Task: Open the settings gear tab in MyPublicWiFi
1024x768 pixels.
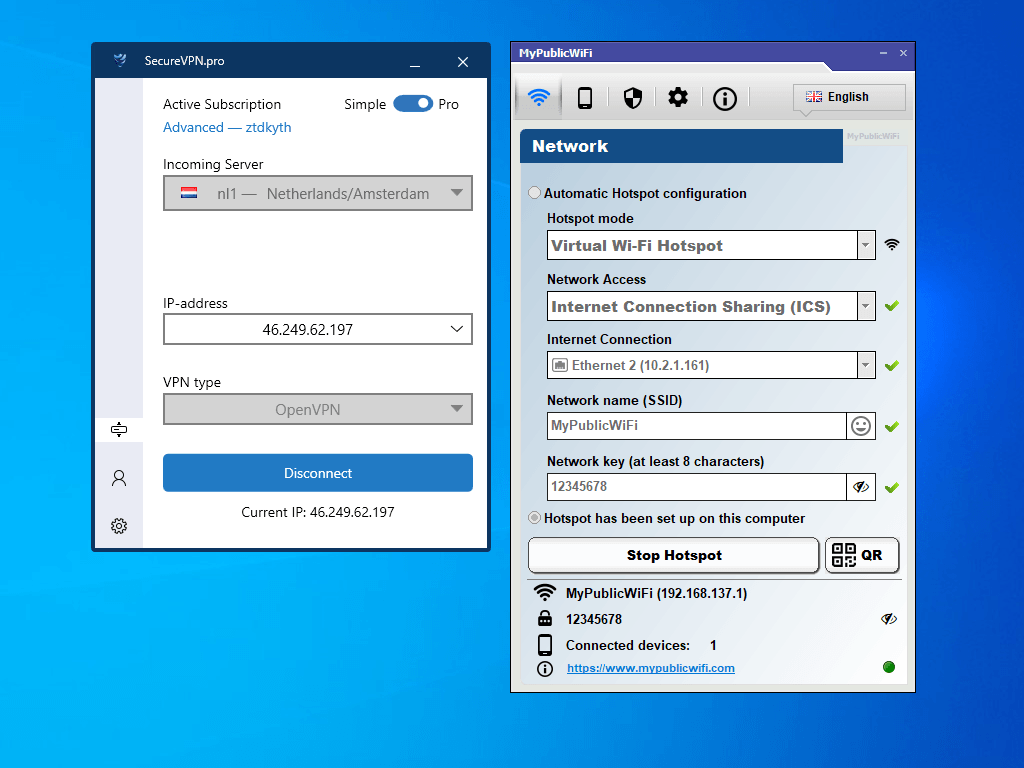Action: (x=678, y=98)
